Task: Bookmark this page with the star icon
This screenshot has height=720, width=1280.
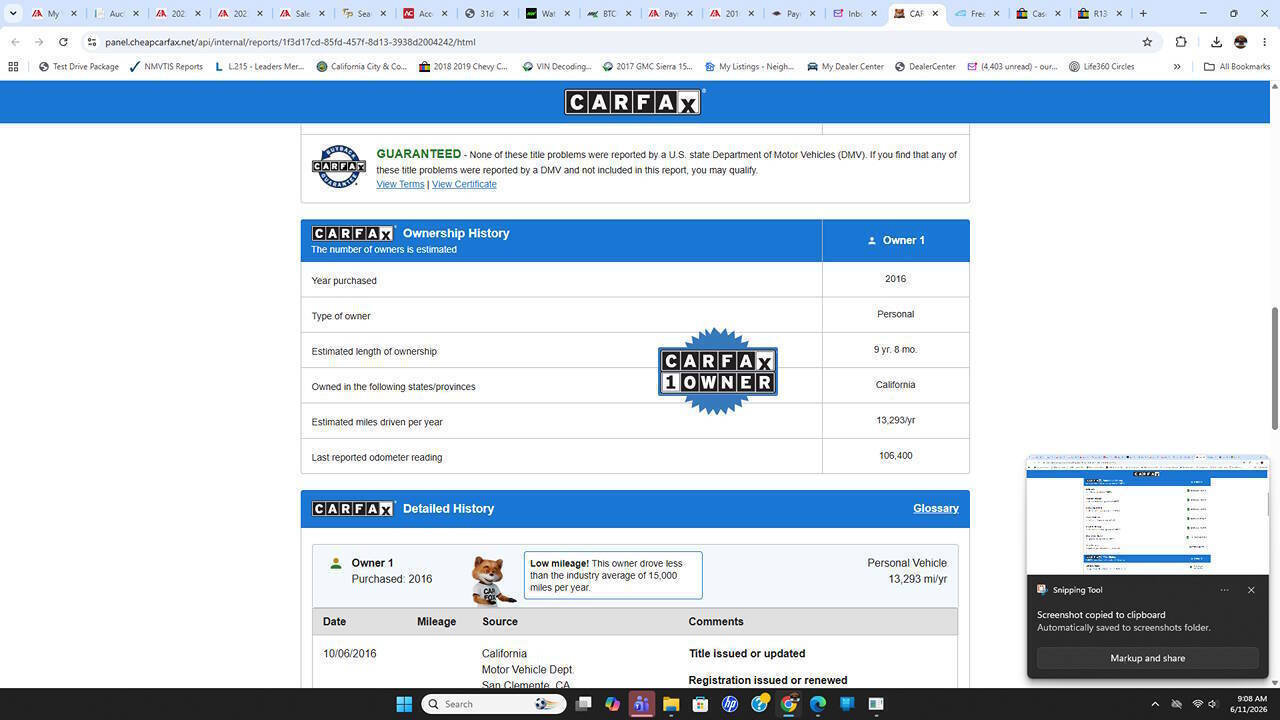Action: click(1147, 42)
